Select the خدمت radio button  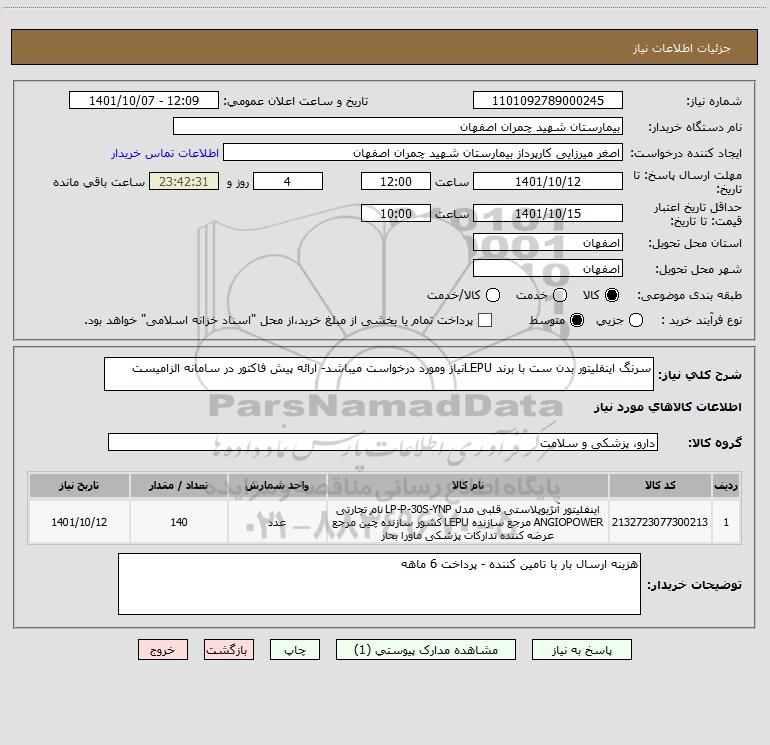(x=560, y=295)
